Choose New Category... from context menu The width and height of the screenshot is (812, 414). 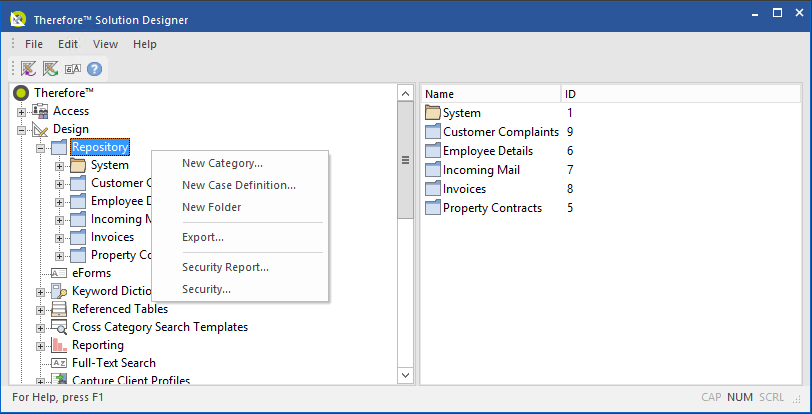pyautogui.click(x=240, y=163)
